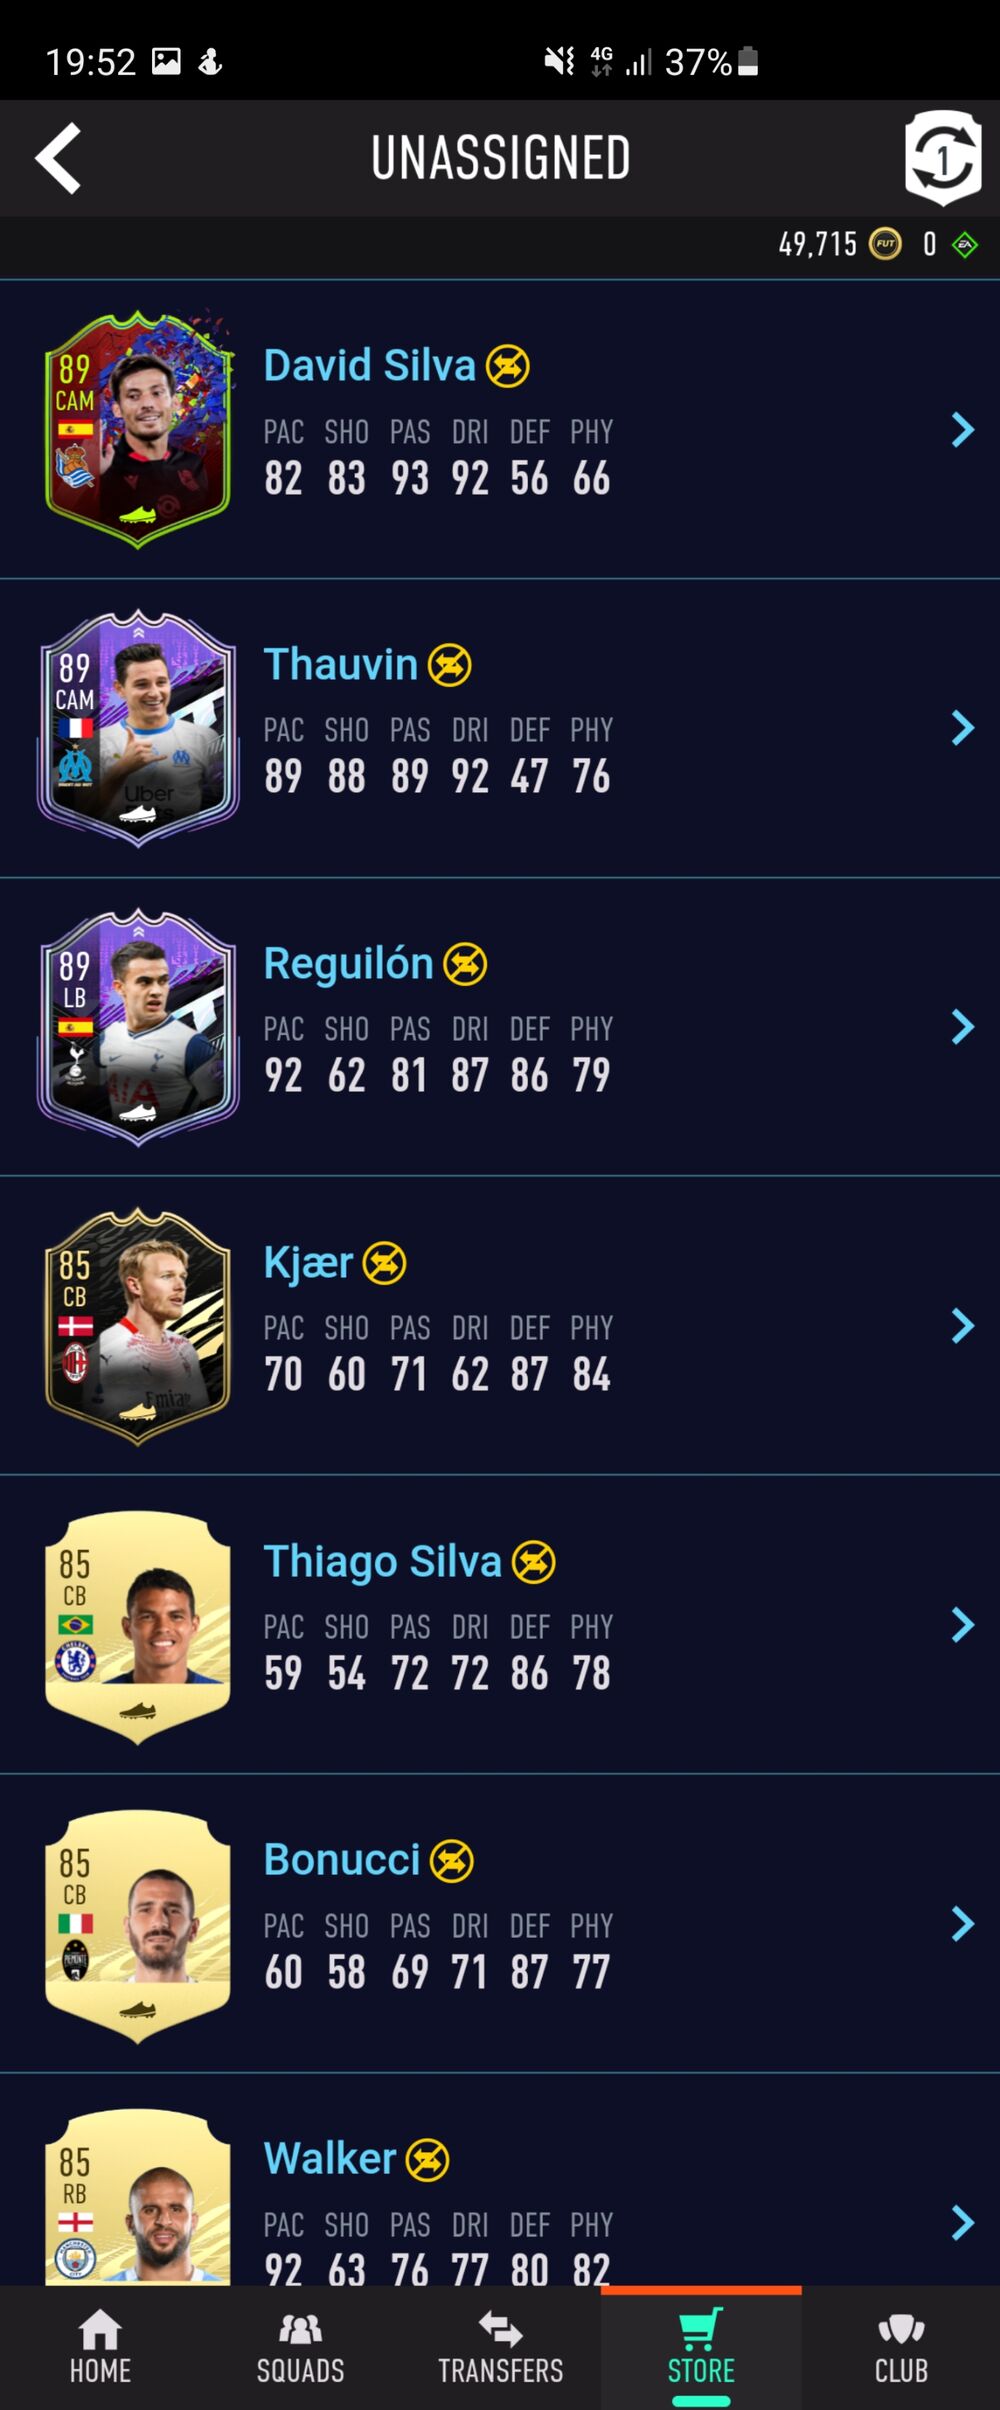Tap the green FIFA points icon
This screenshot has width=1000, height=2410.
click(965, 245)
